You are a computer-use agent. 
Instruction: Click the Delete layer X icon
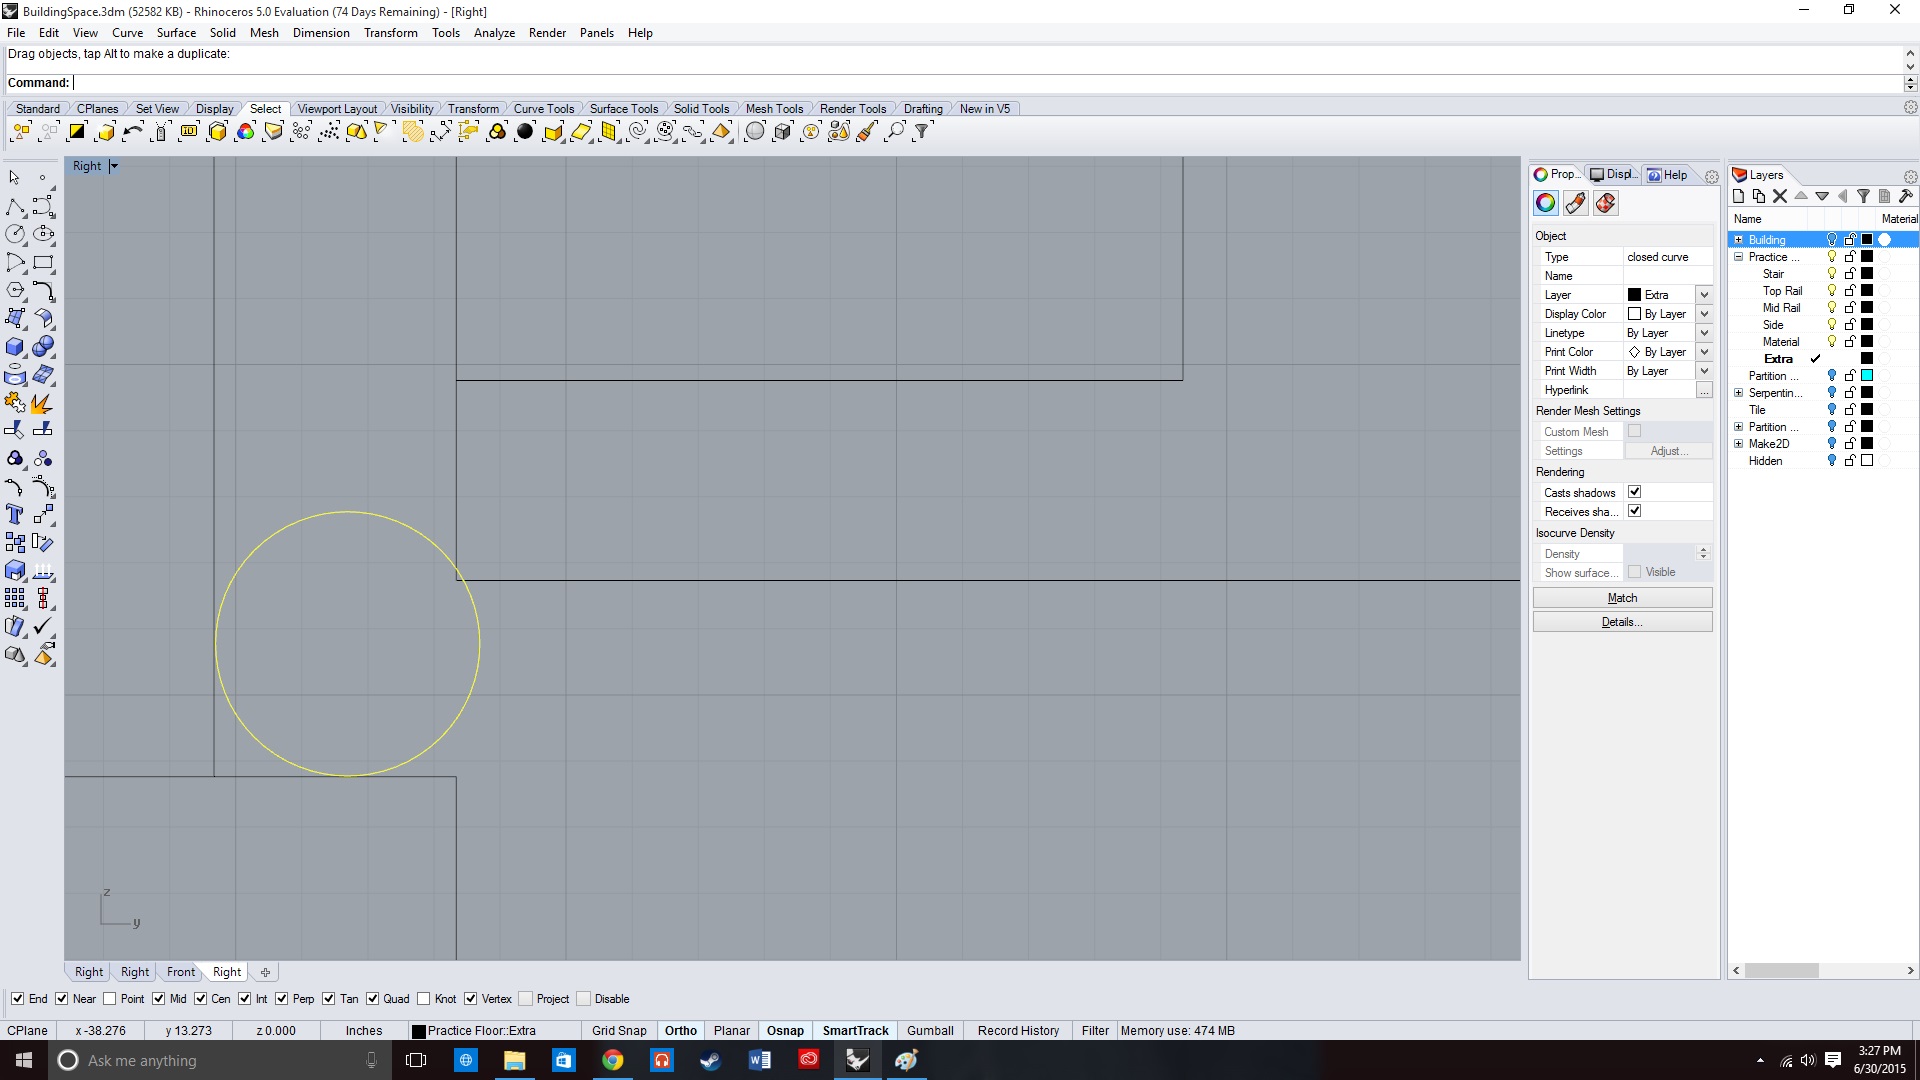pos(1779,196)
